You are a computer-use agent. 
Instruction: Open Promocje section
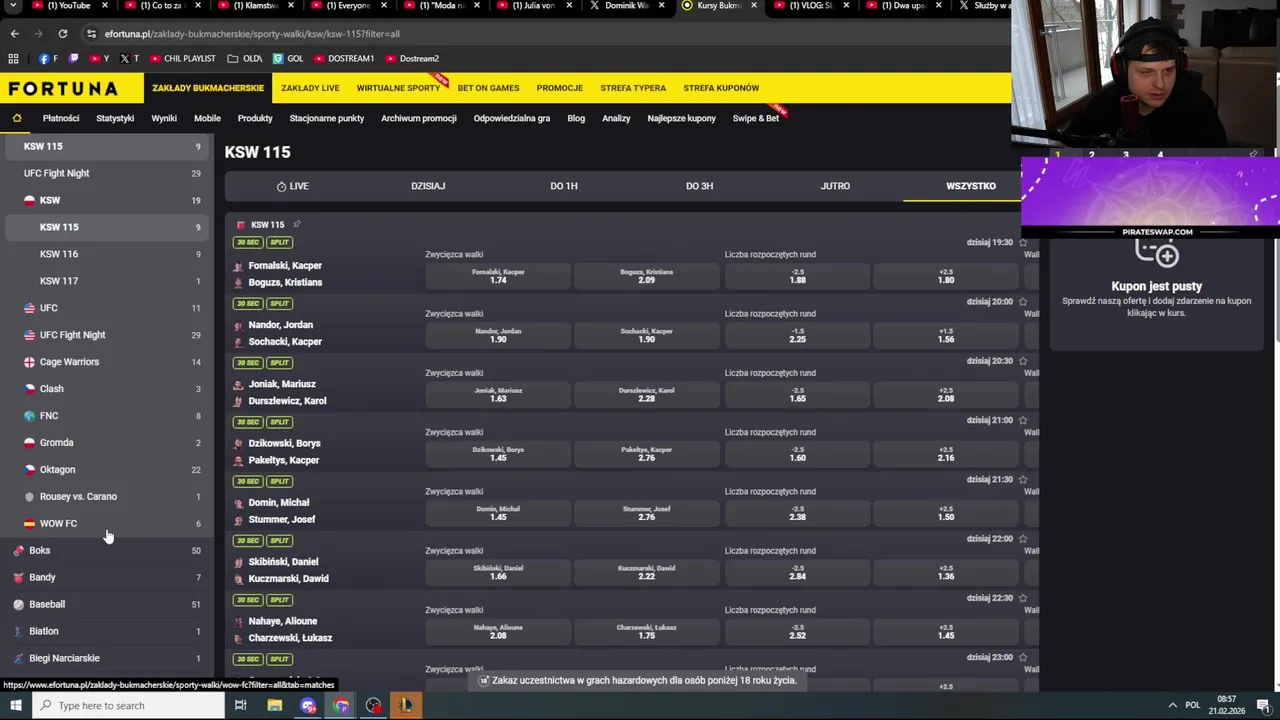(x=559, y=88)
